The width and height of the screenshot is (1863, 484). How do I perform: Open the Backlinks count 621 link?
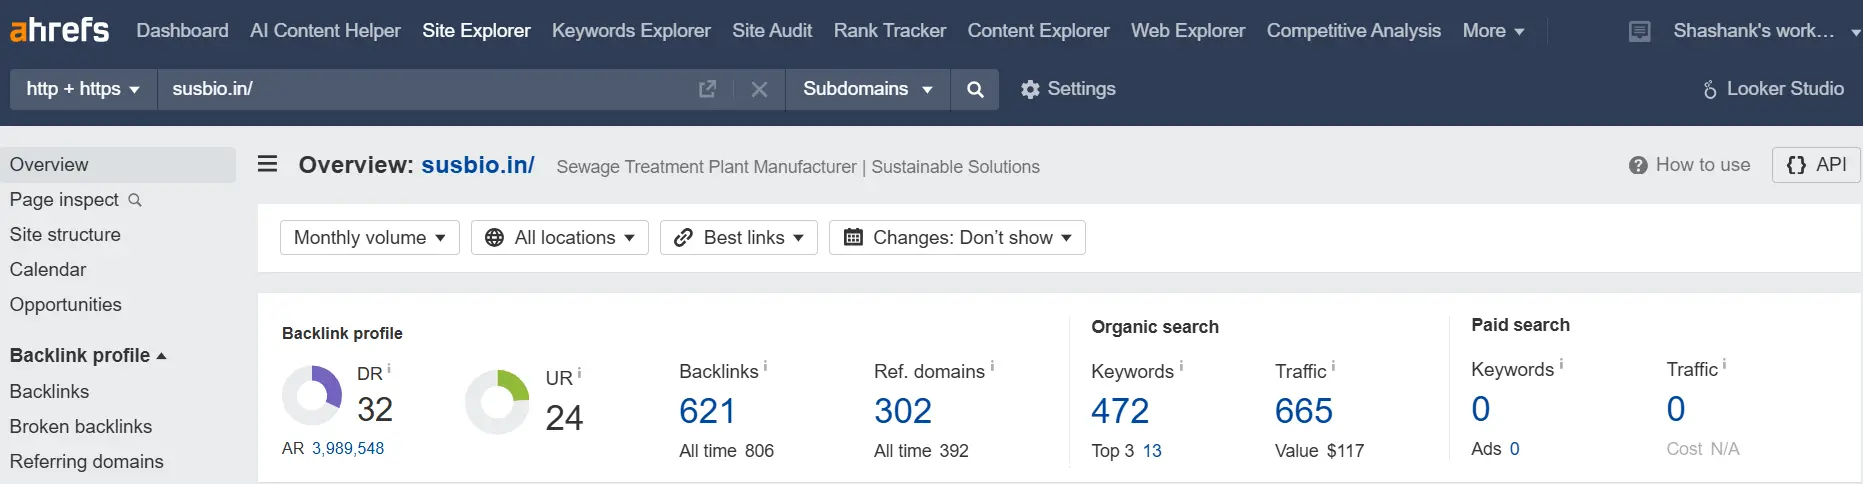pyautogui.click(x=707, y=410)
